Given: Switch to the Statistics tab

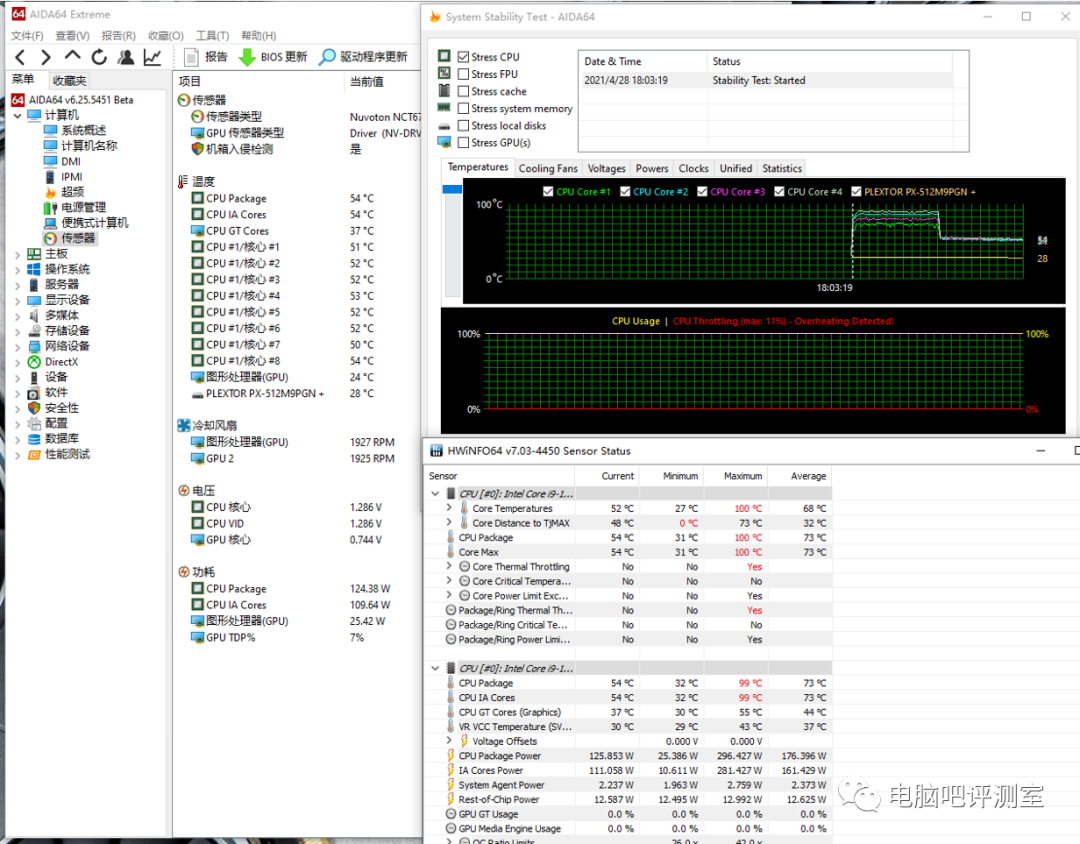Looking at the screenshot, I should pos(782,168).
